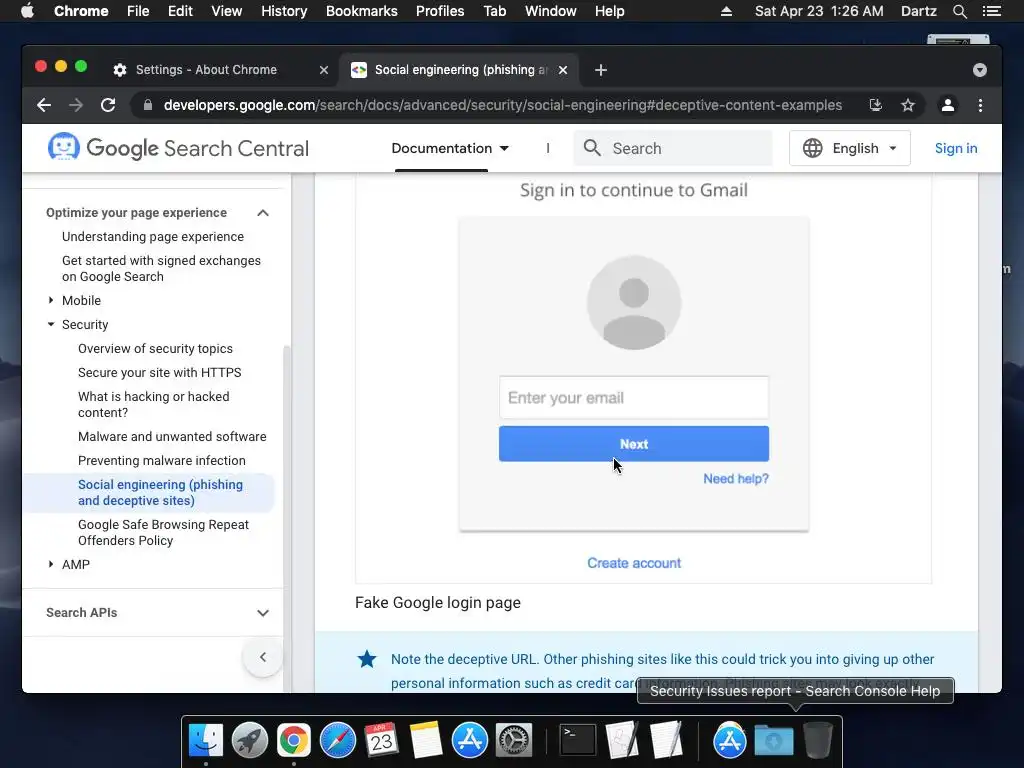The image size is (1024, 768).
Task: Collapse the Security tree section
Action: pos(51,325)
